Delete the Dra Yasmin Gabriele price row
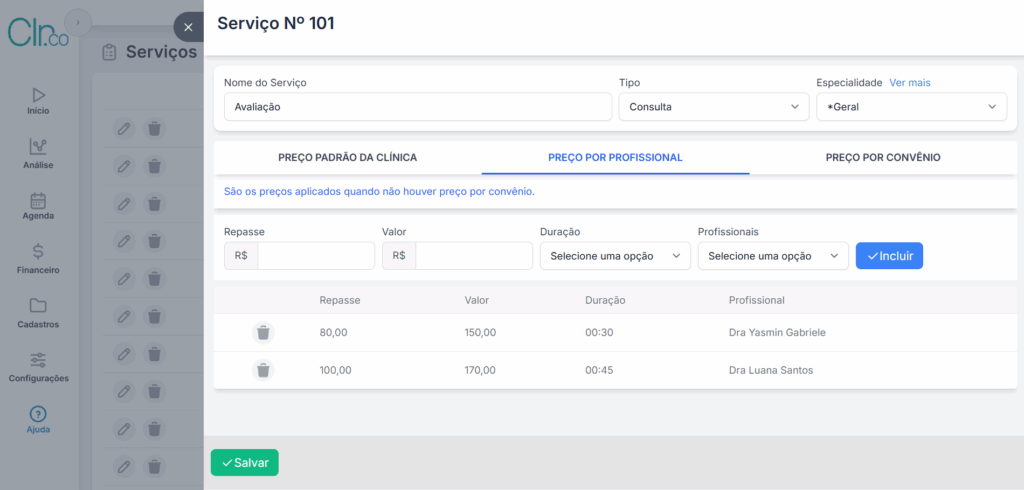Viewport: 1024px width, 490px height. (263, 333)
